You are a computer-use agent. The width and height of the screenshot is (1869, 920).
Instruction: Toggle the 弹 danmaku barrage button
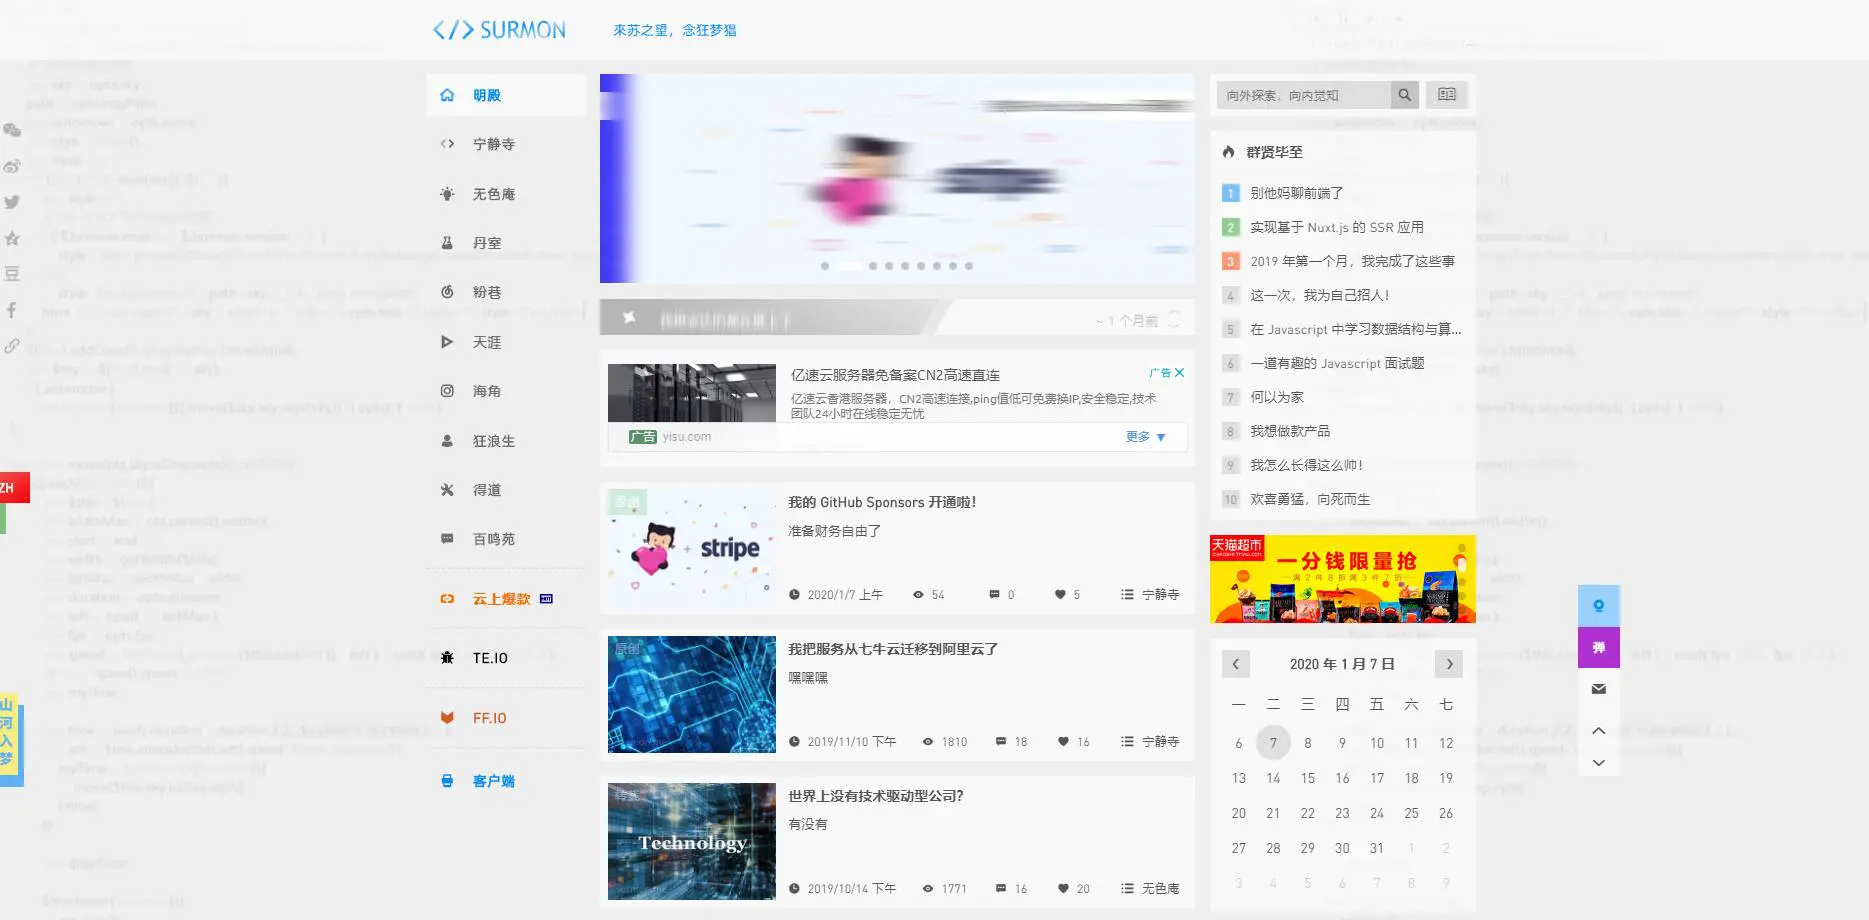coord(1598,646)
